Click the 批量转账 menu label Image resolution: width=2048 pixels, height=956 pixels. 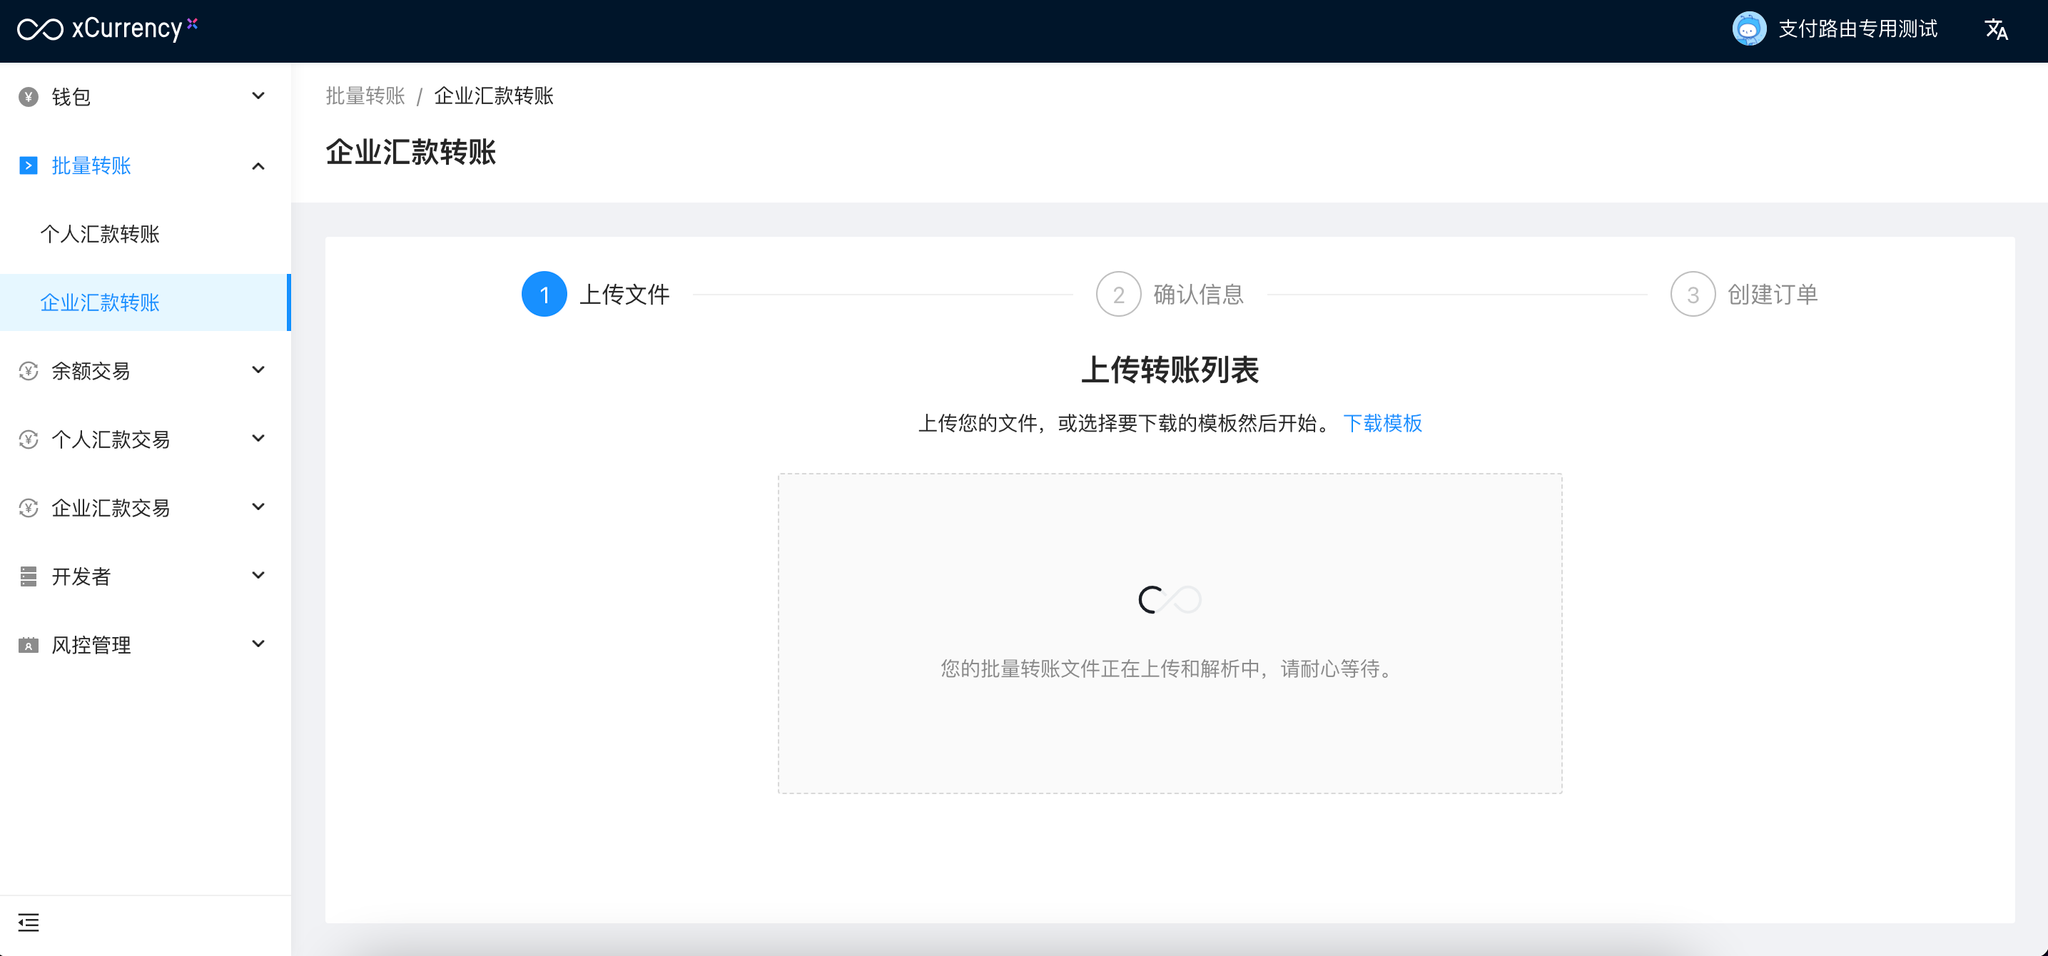tap(91, 166)
